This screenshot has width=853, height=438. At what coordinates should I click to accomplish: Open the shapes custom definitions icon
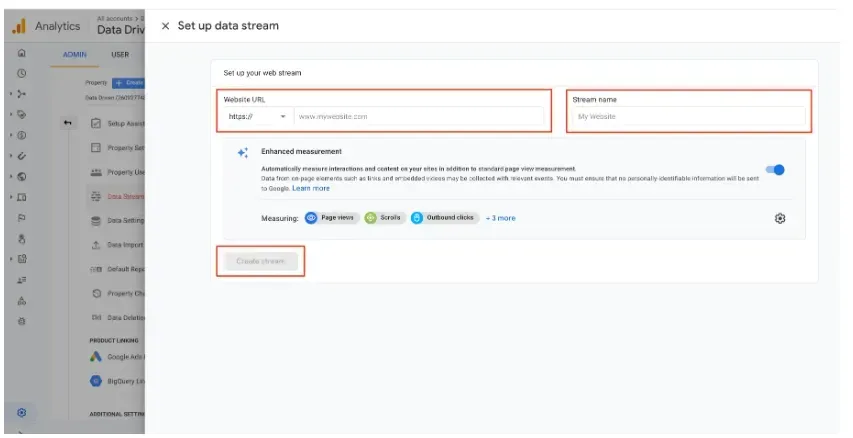pyautogui.click(x=22, y=301)
